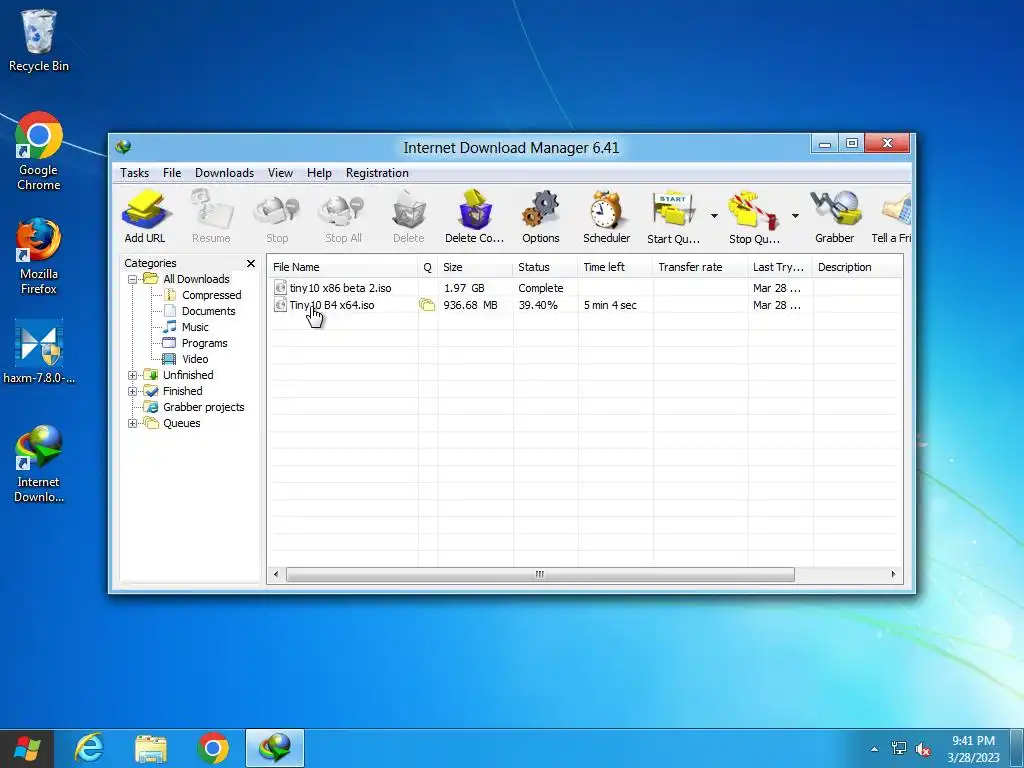The width and height of the screenshot is (1024, 768).
Task: Select the Programs category
Action: [x=204, y=344]
